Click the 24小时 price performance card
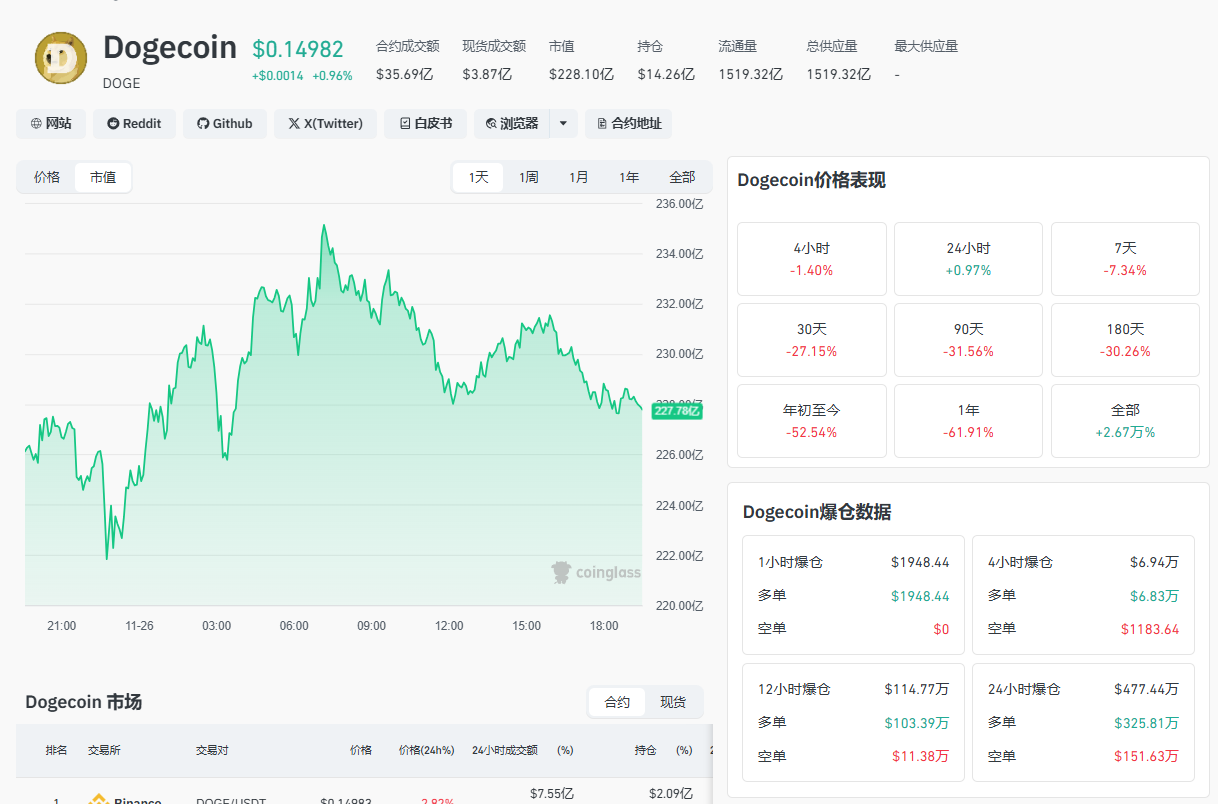Image resolution: width=1218 pixels, height=804 pixels. tap(968, 259)
